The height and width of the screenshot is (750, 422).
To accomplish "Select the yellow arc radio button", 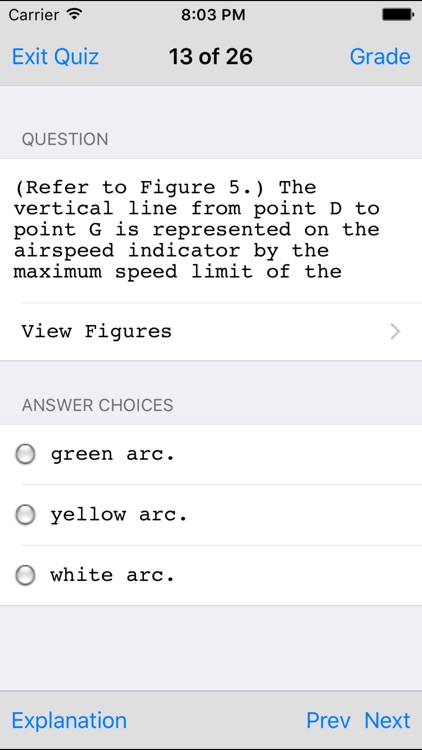I will pos(25,515).
